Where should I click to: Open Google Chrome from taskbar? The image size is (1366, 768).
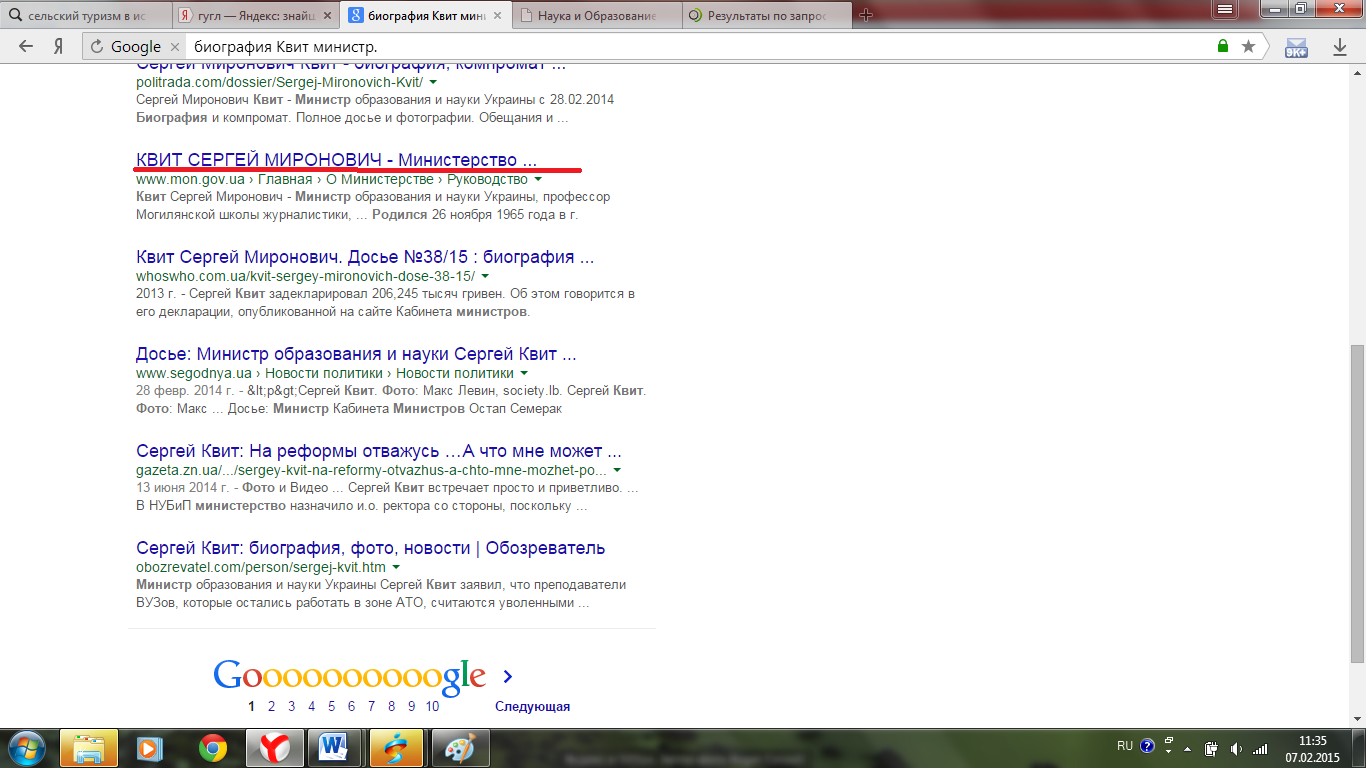[x=212, y=748]
